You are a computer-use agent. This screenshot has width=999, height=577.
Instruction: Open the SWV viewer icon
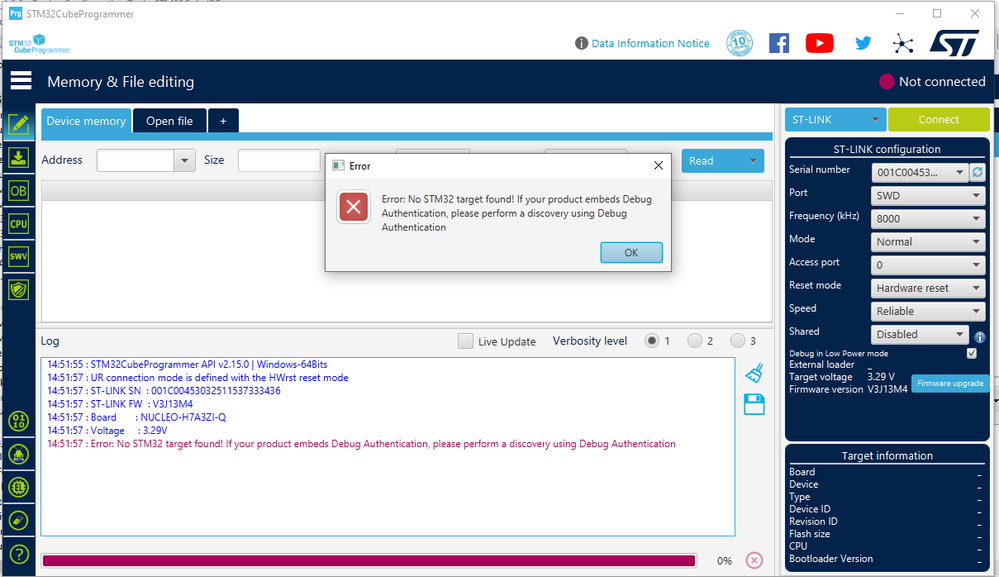[x=18, y=257]
